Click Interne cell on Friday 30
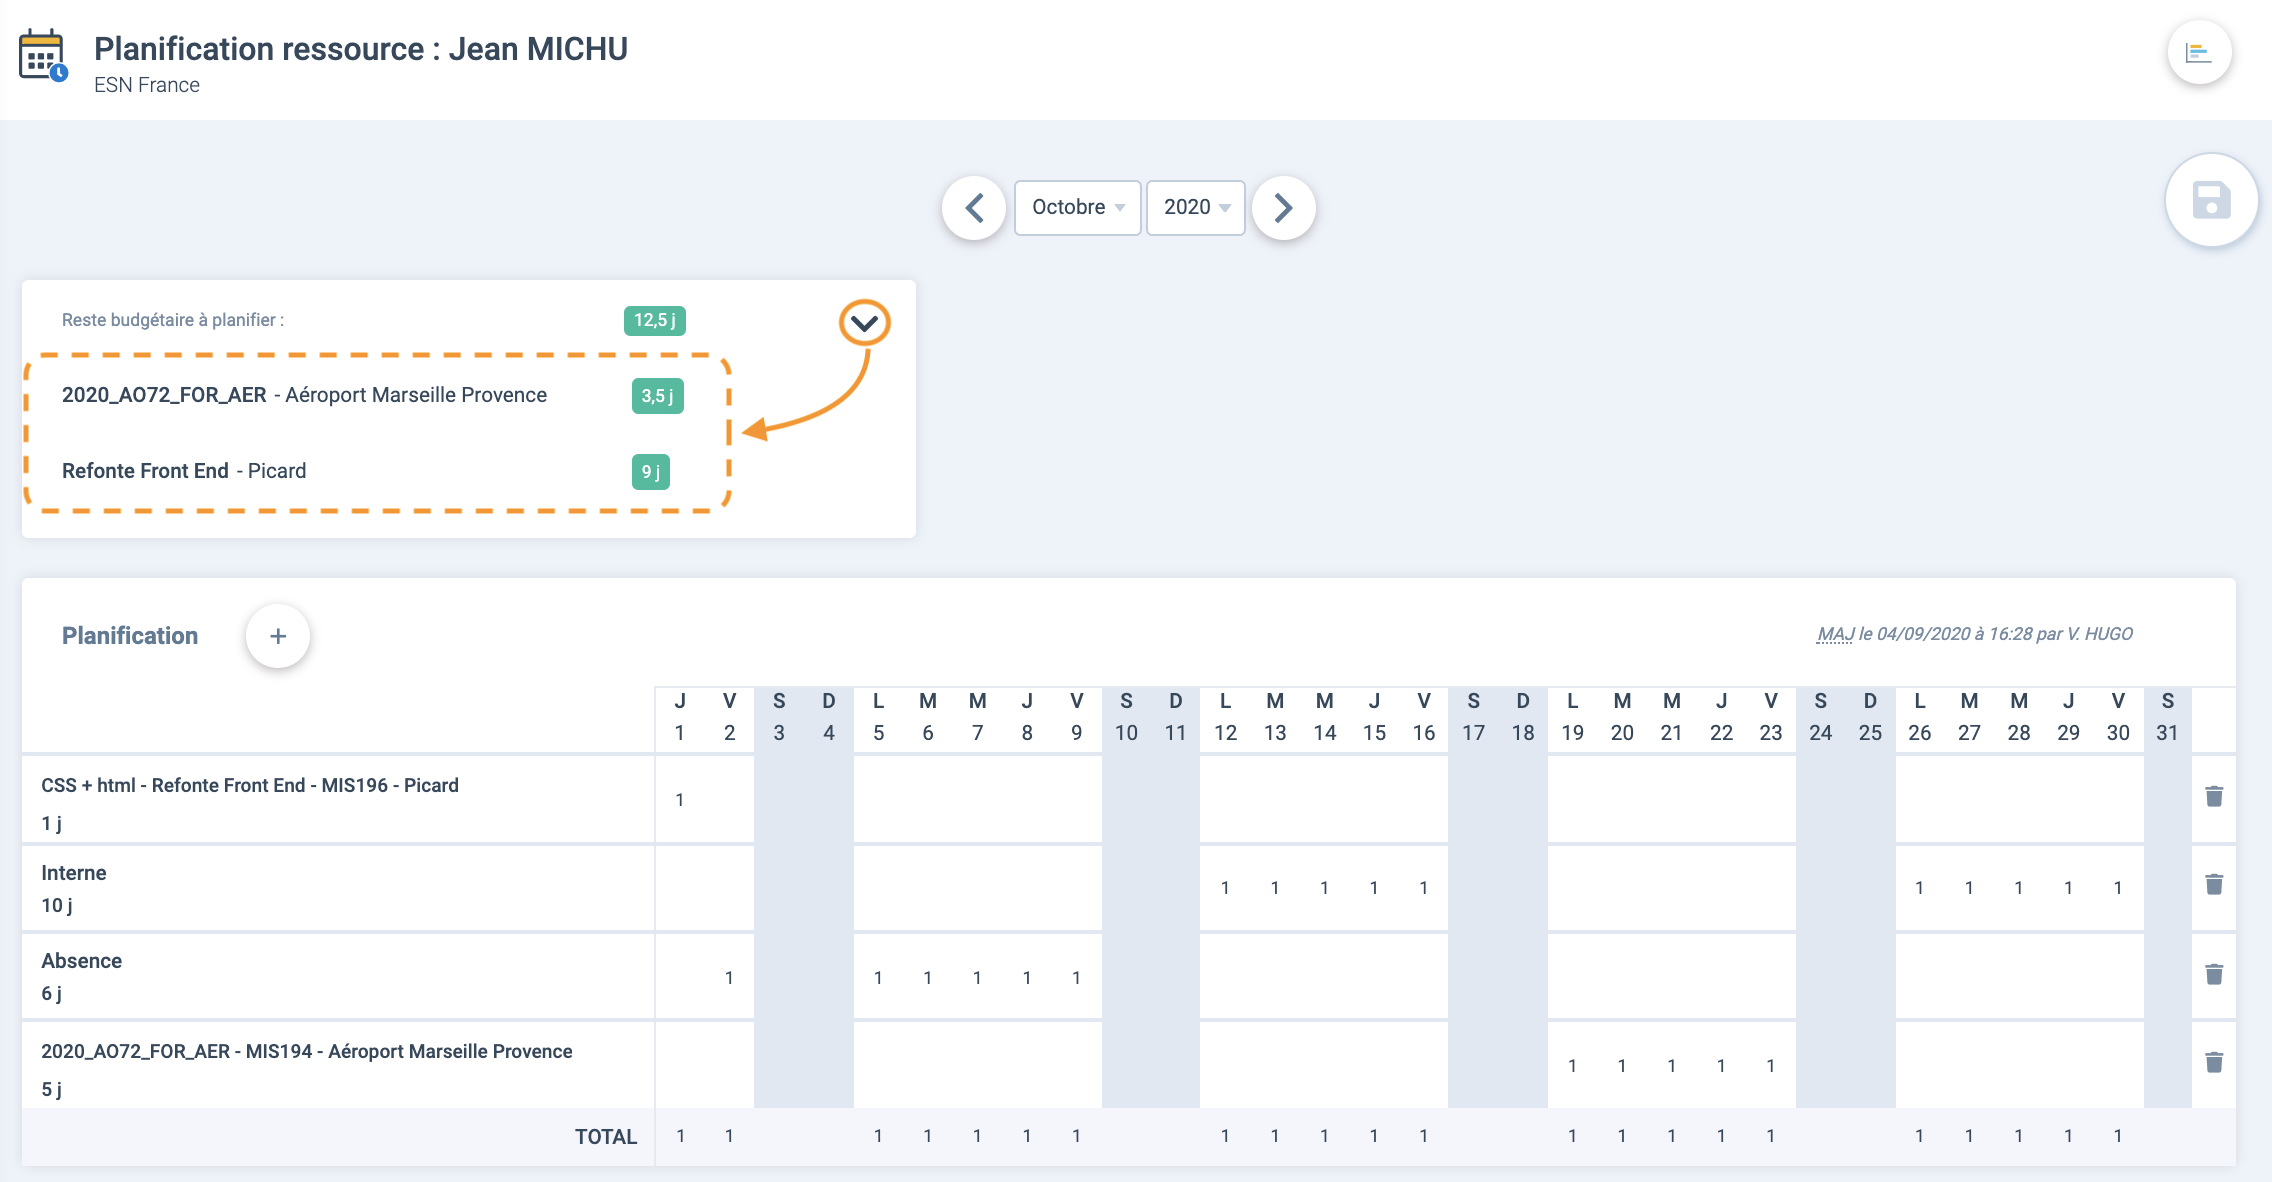The image size is (2272, 1182). point(2118,888)
